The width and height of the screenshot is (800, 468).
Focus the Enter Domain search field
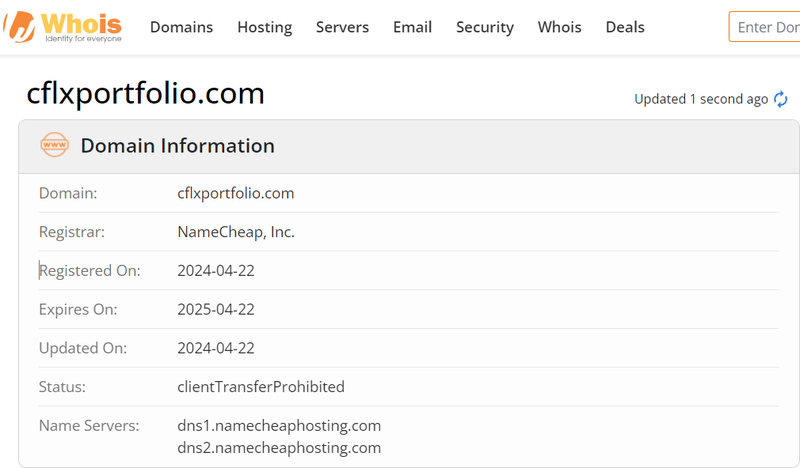[764, 27]
